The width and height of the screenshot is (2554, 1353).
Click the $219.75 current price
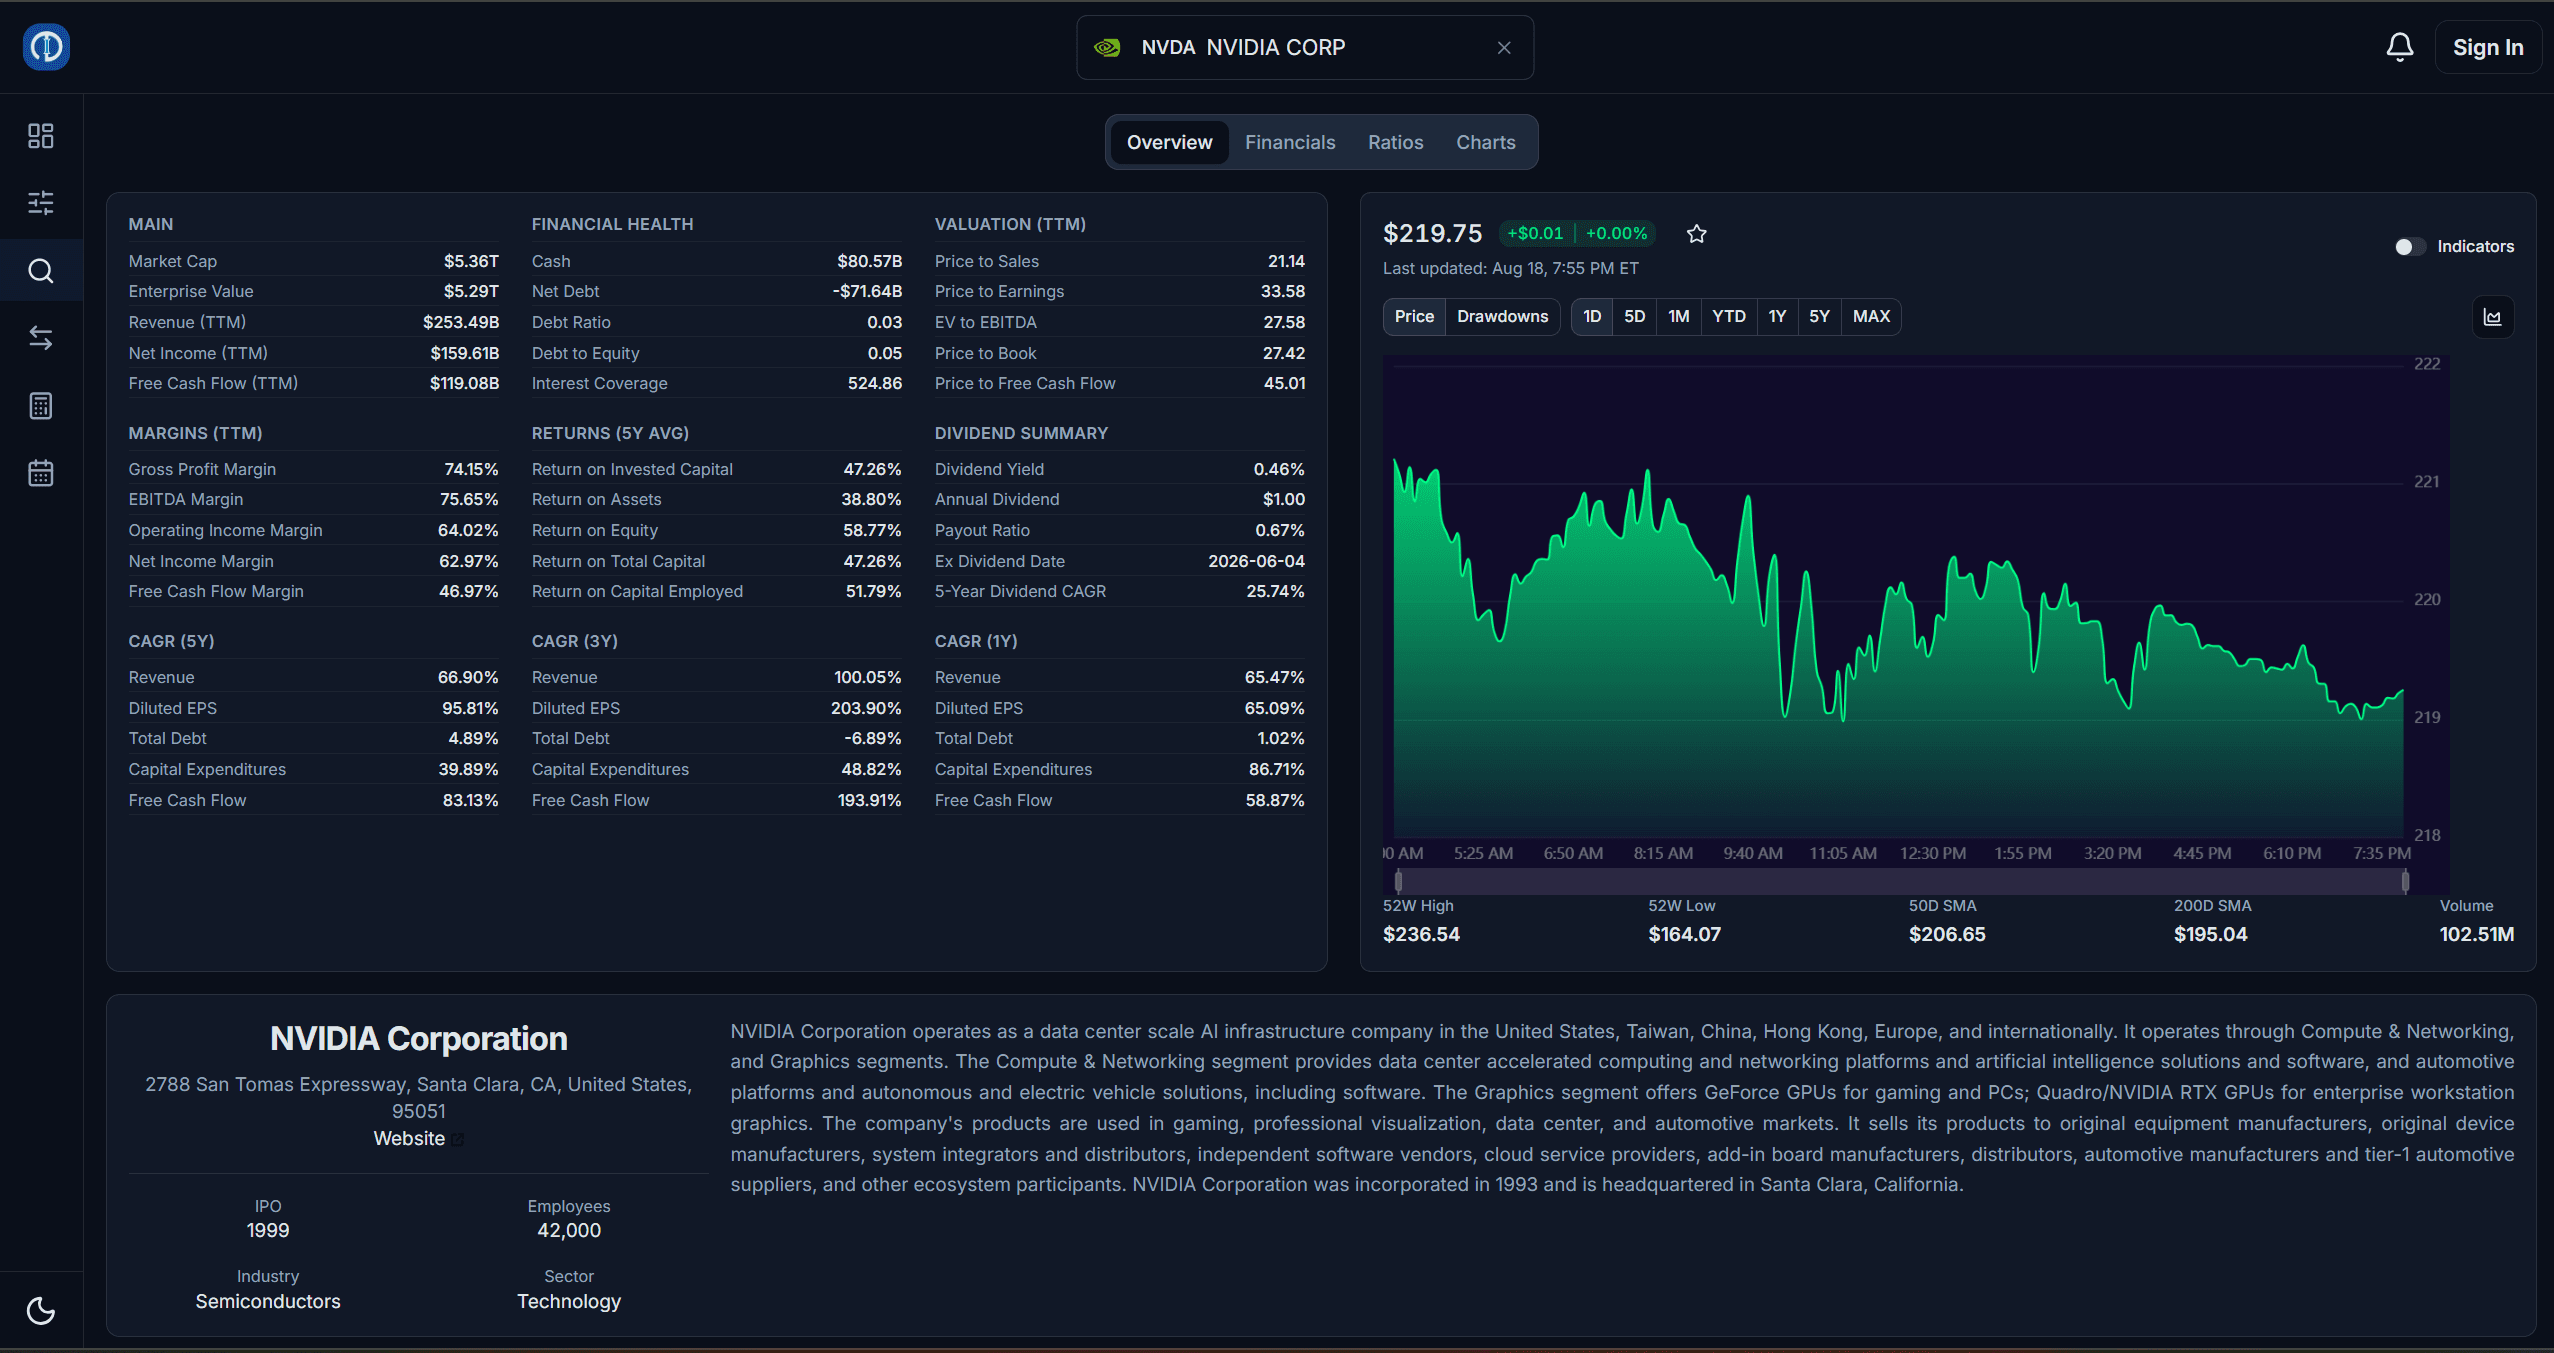(1432, 234)
